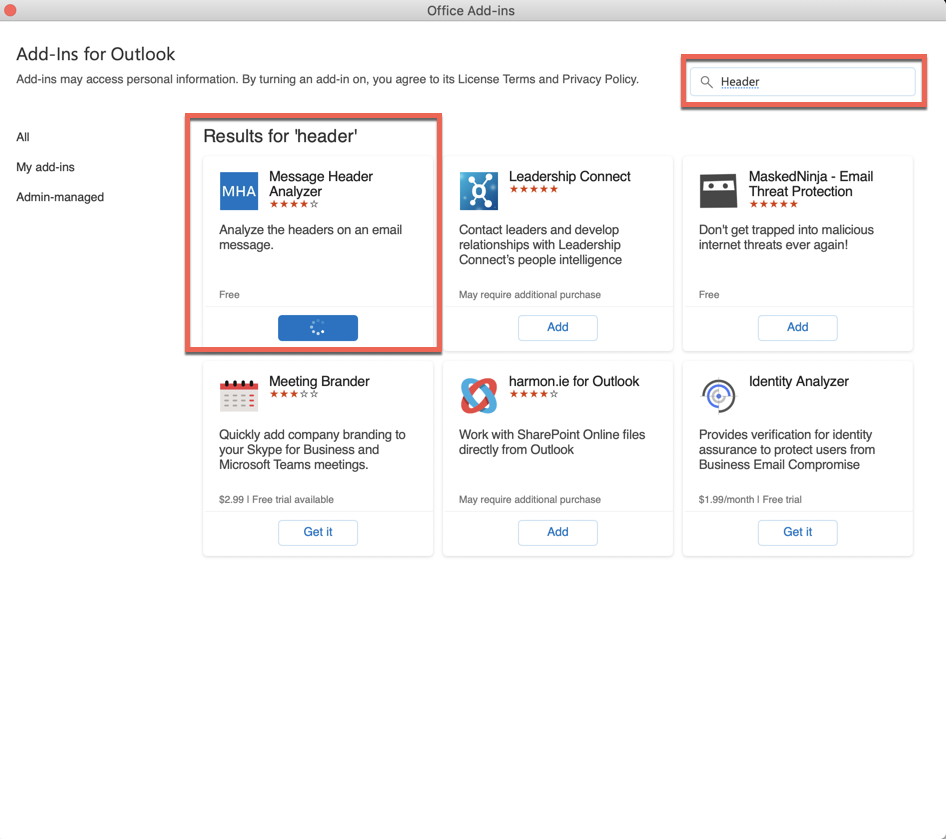Click Message Header Analyzer star rating
This screenshot has width=946, height=839.
point(294,204)
